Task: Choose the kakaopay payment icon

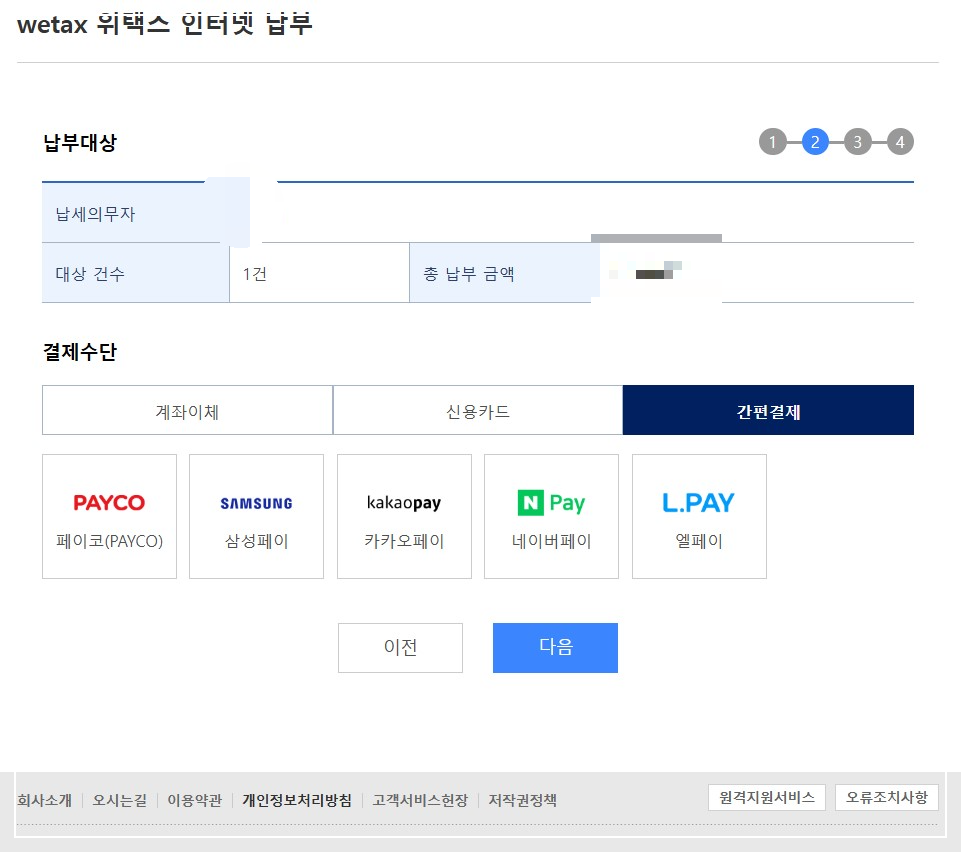Action: (x=404, y=516)
